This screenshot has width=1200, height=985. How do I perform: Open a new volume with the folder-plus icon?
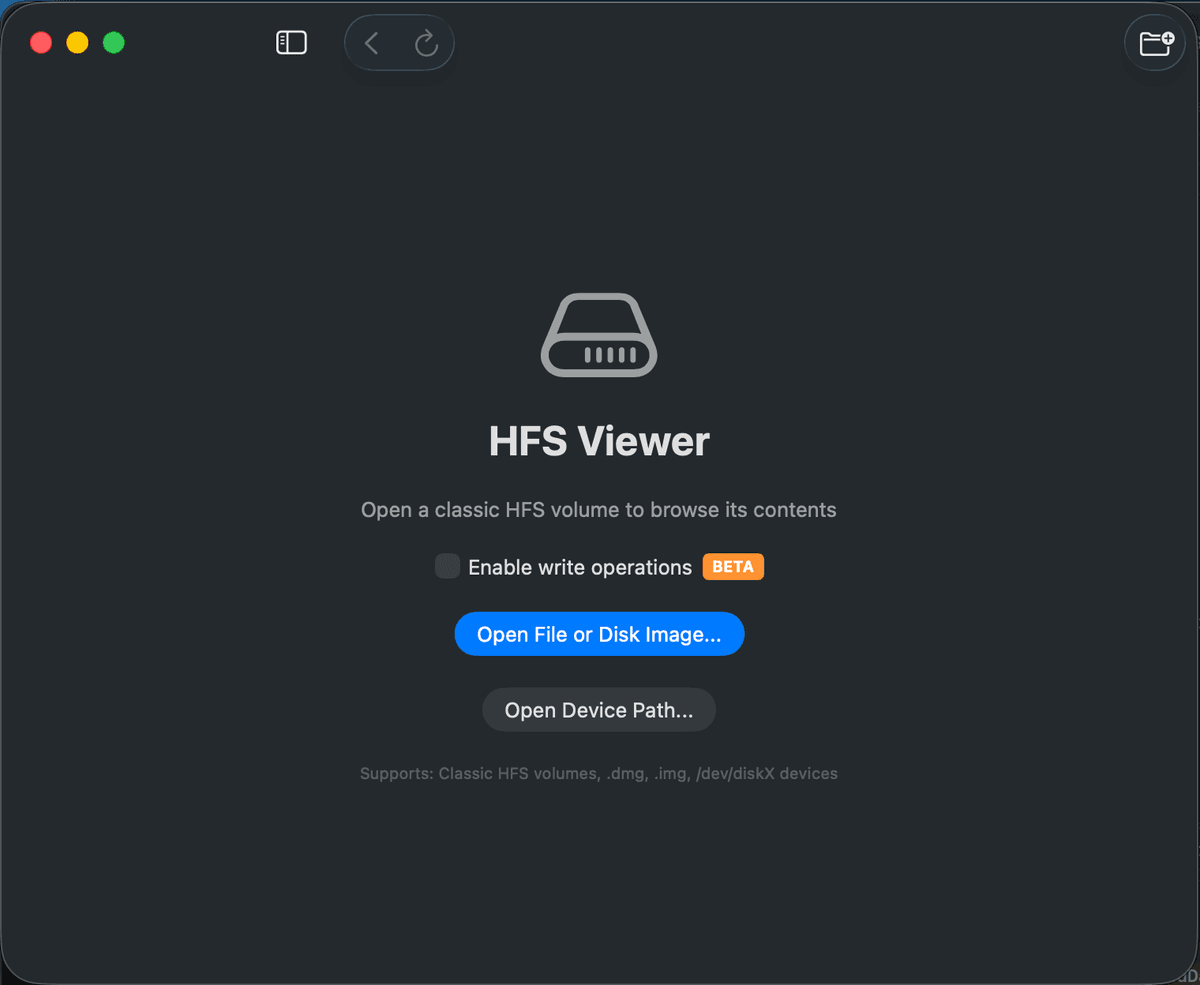[x=1155, y=42]
